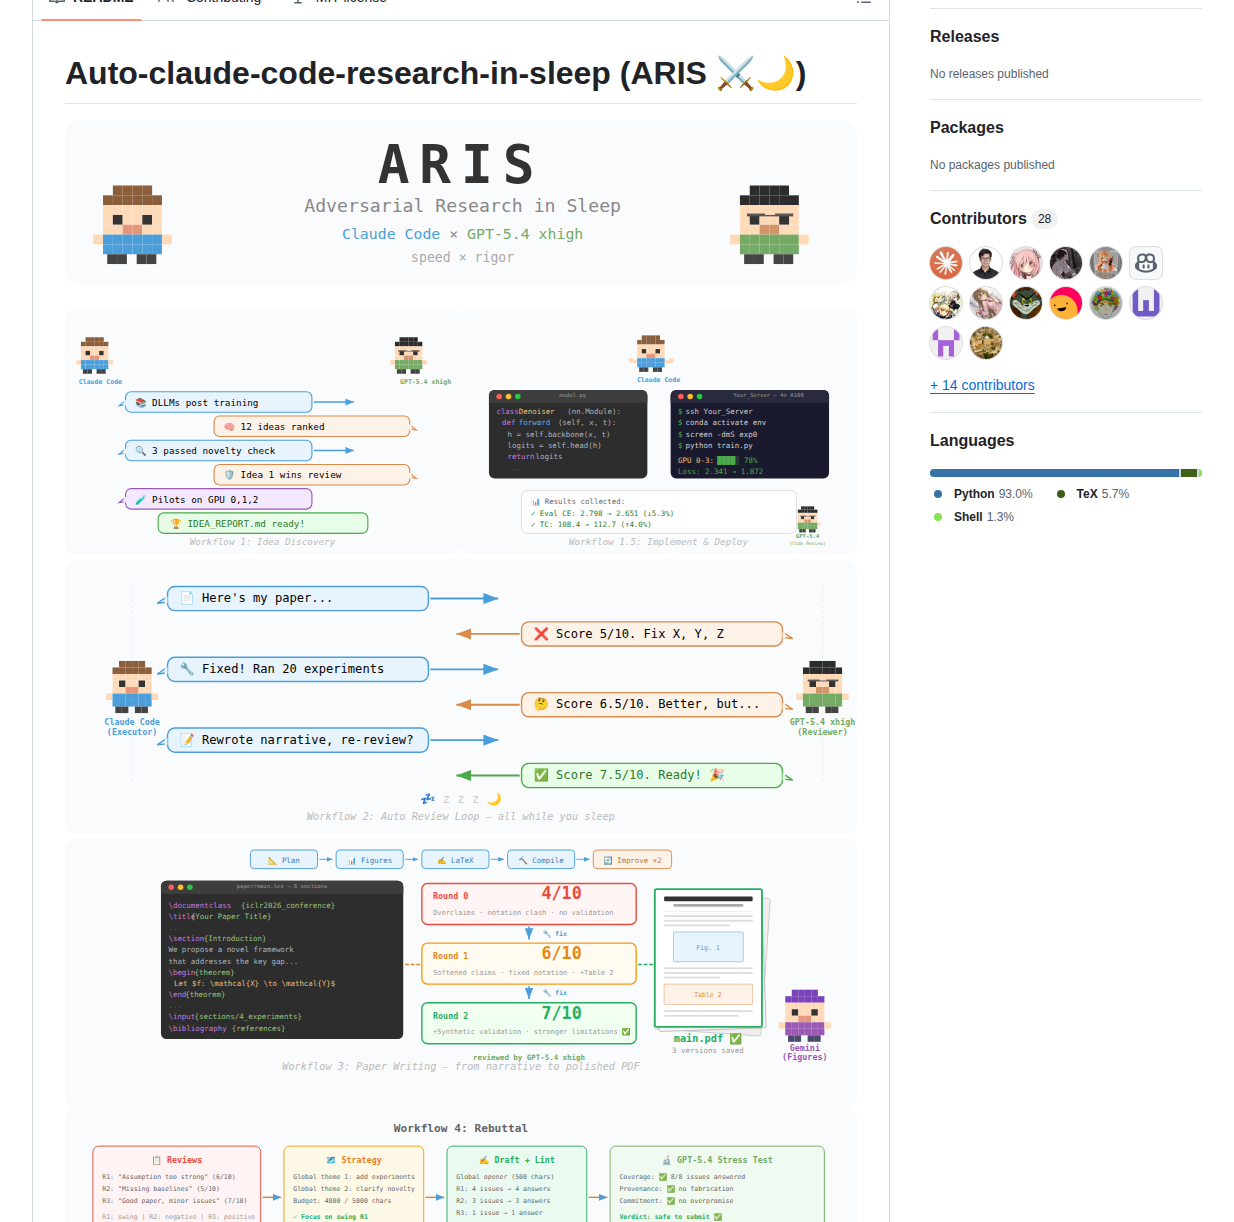Click the light green Shell legend dot
This screenshot has height=1222, width=1234.
[938, 517]
